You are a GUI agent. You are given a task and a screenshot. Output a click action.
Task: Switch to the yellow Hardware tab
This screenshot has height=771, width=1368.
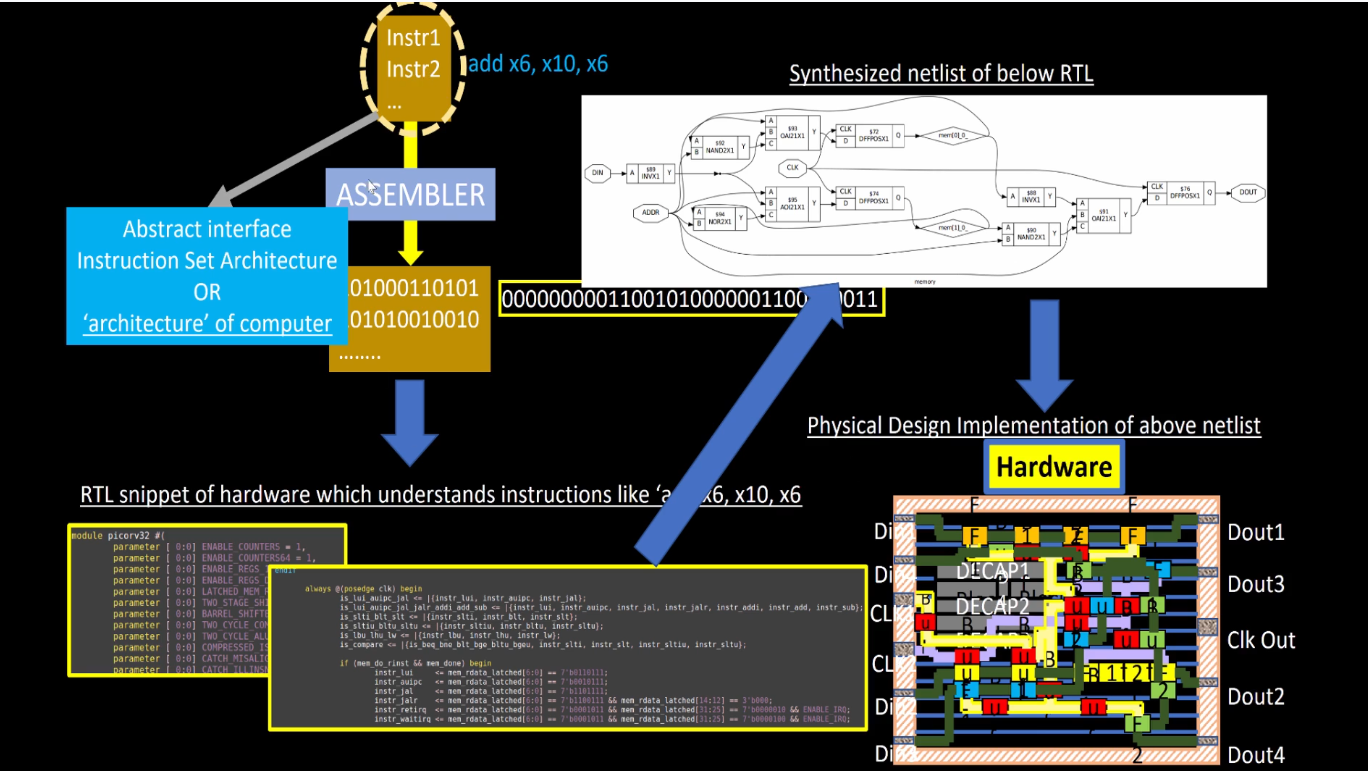[x=1053, y=465]
